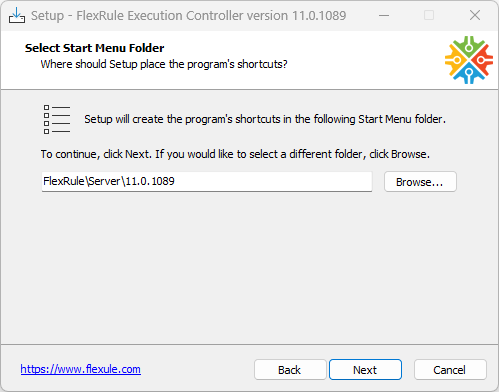The width and height of the screenshot is (499, 392).
Task: Click the Setup installer icon in title bar
Action: click(x=17, y=15)
